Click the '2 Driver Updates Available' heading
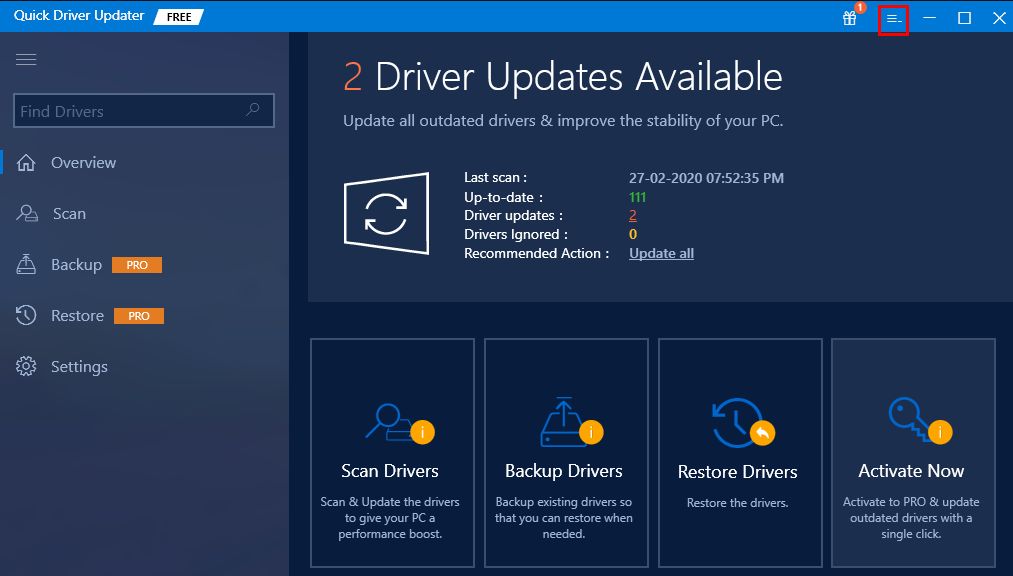 [563, 77]
